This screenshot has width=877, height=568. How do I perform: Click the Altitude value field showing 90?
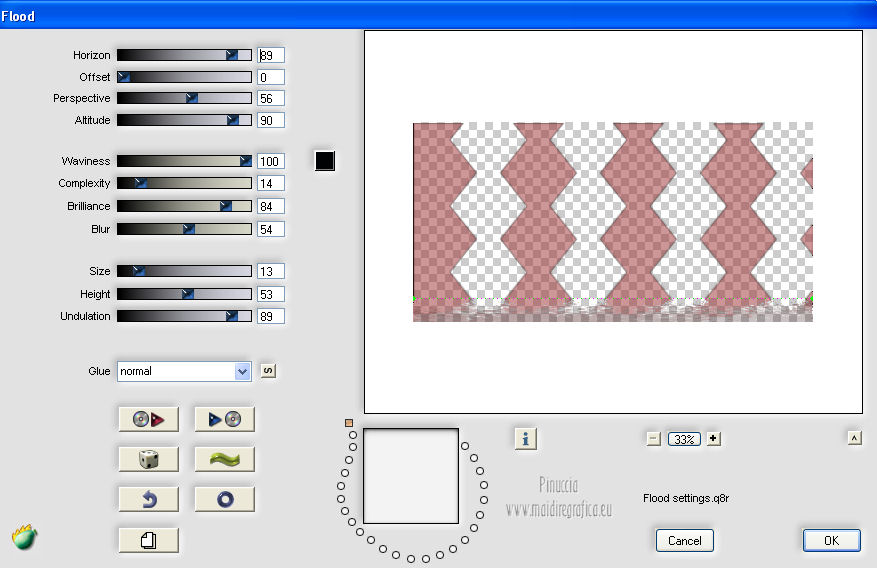[271, 120]
